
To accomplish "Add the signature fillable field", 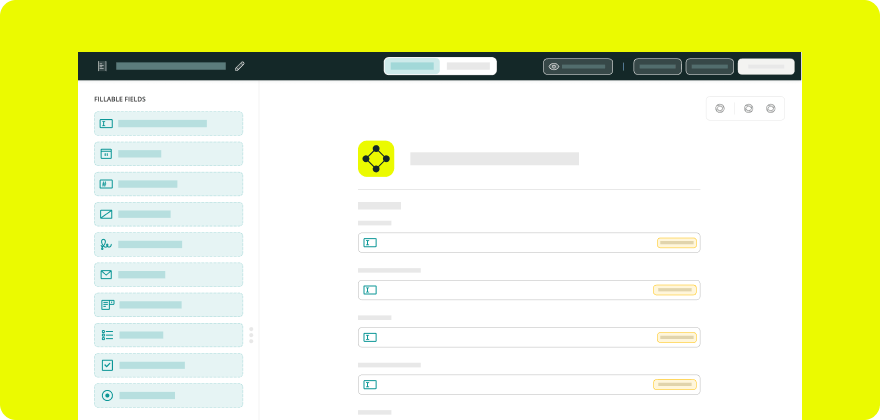I will (168, 244).
